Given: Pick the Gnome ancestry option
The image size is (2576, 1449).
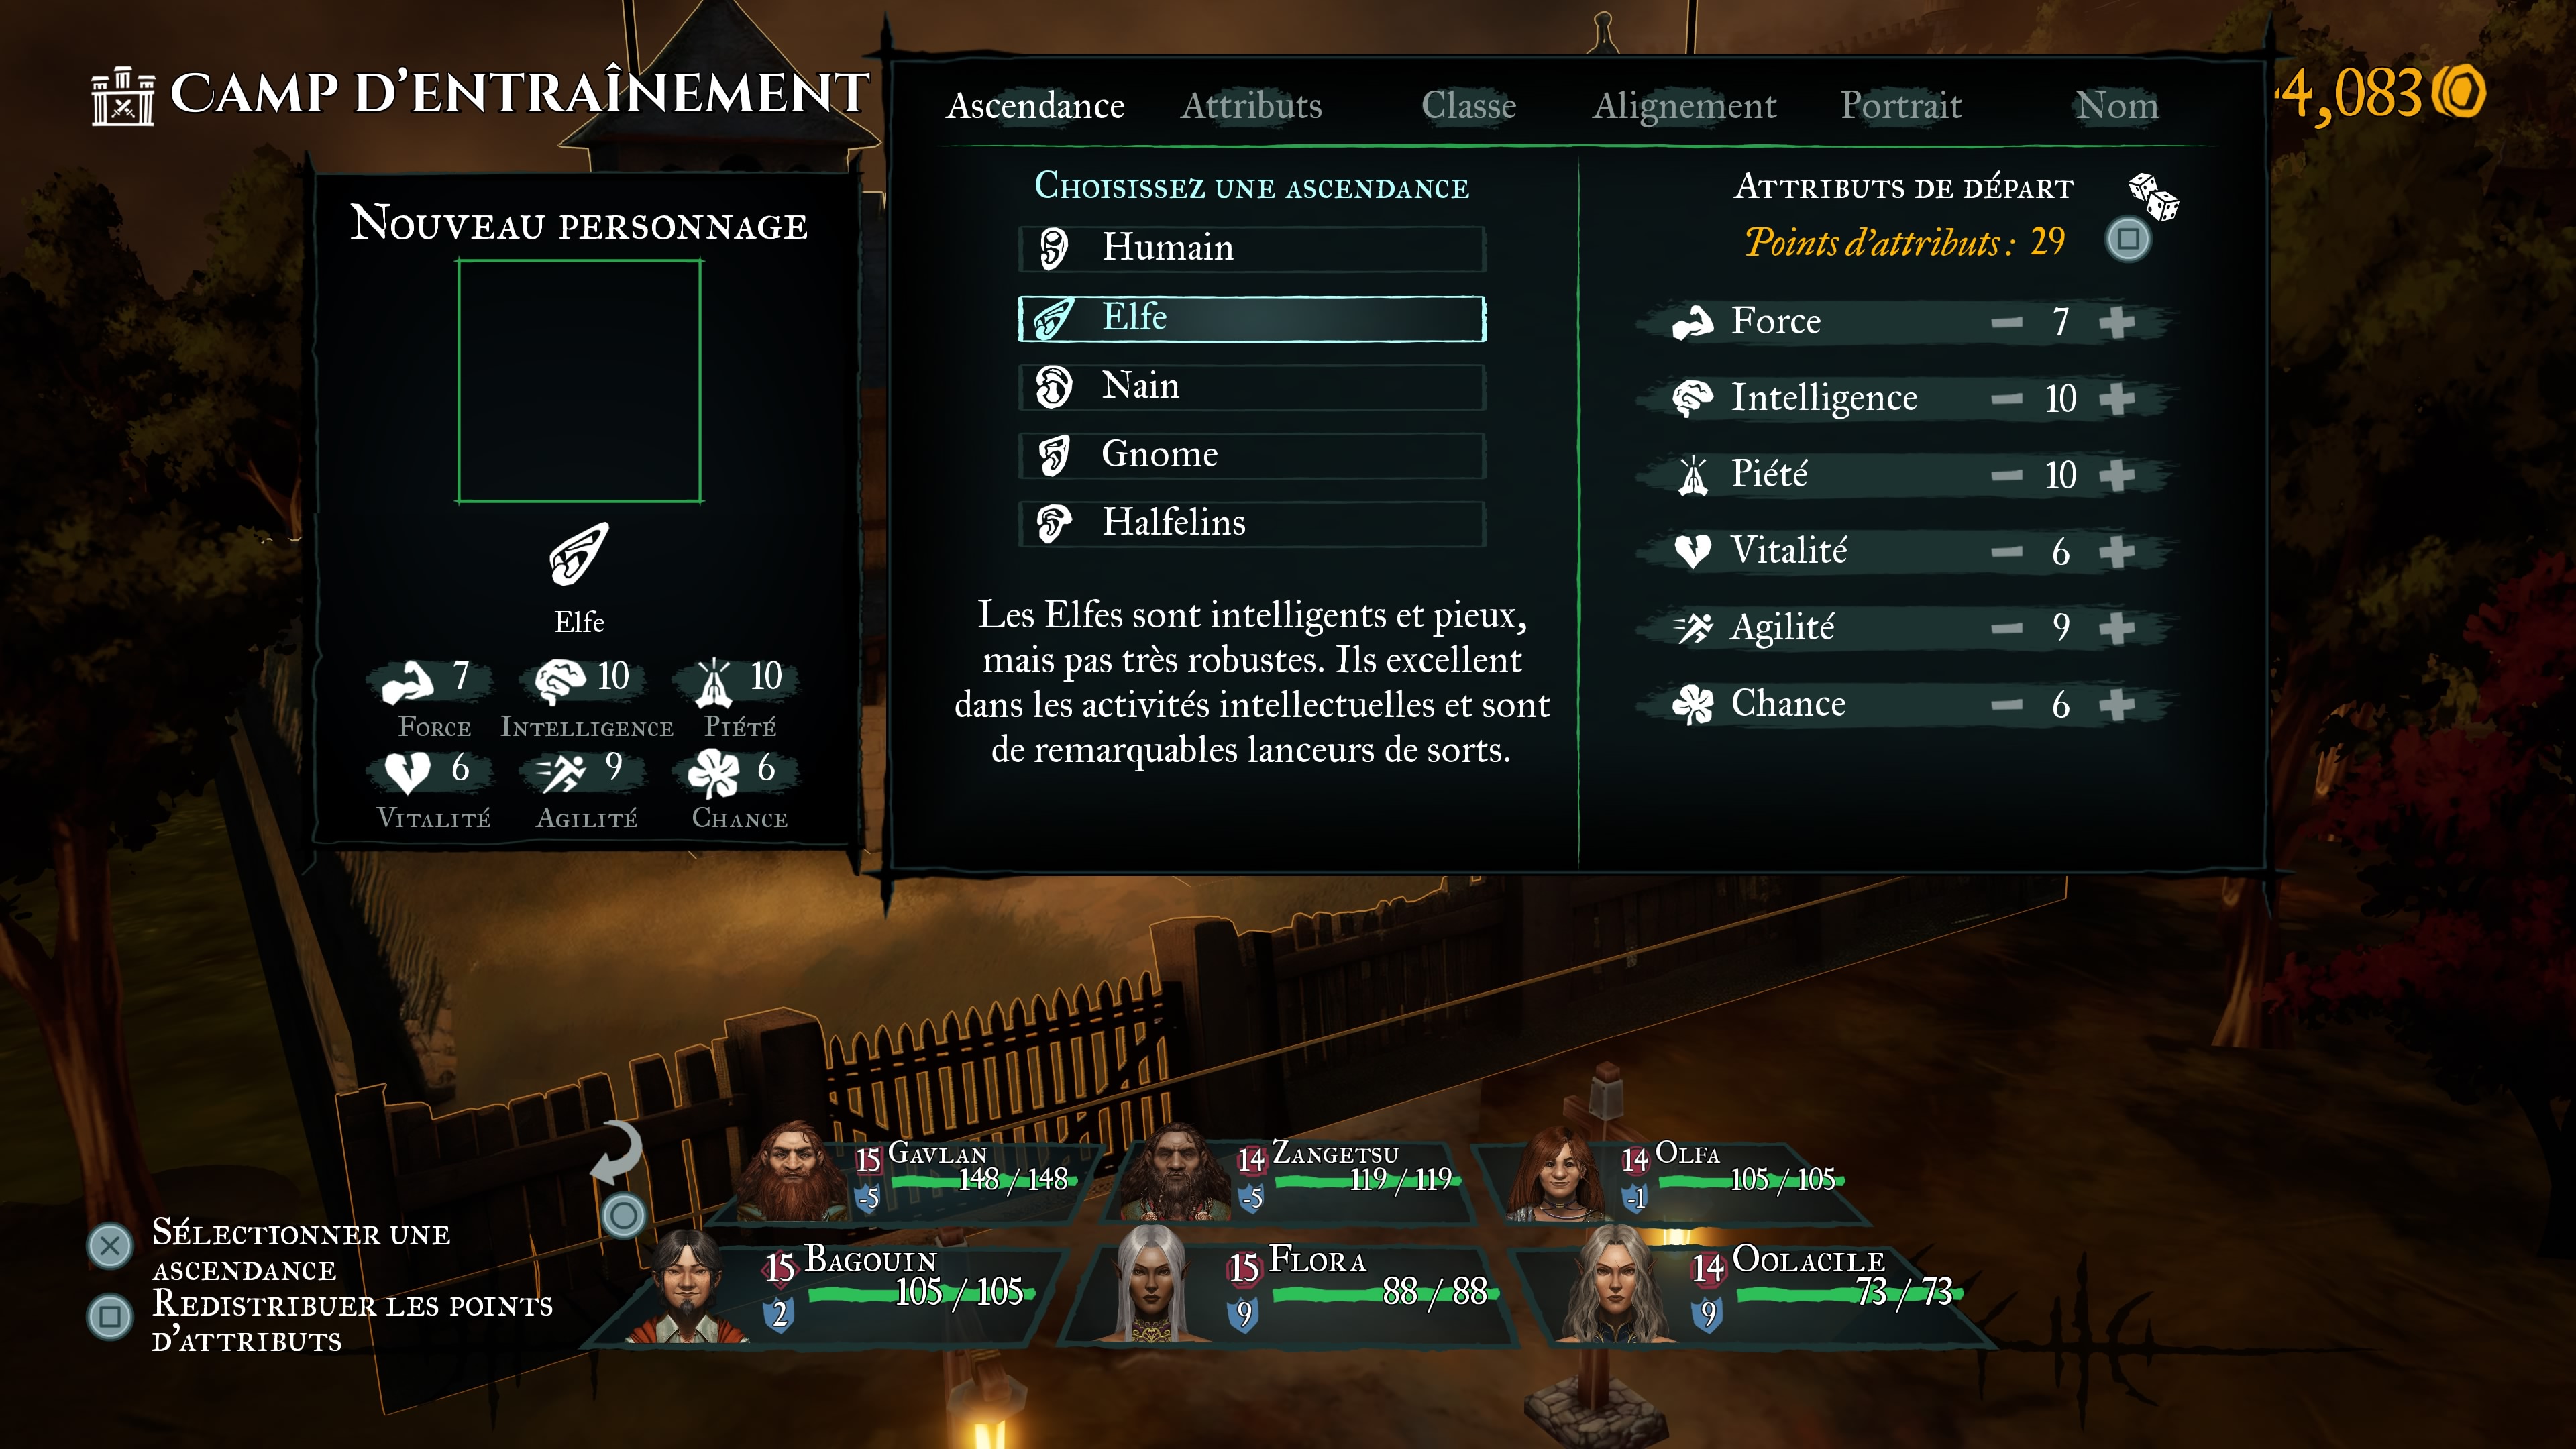Looking at the screenshot, I should click(1252, 455).
